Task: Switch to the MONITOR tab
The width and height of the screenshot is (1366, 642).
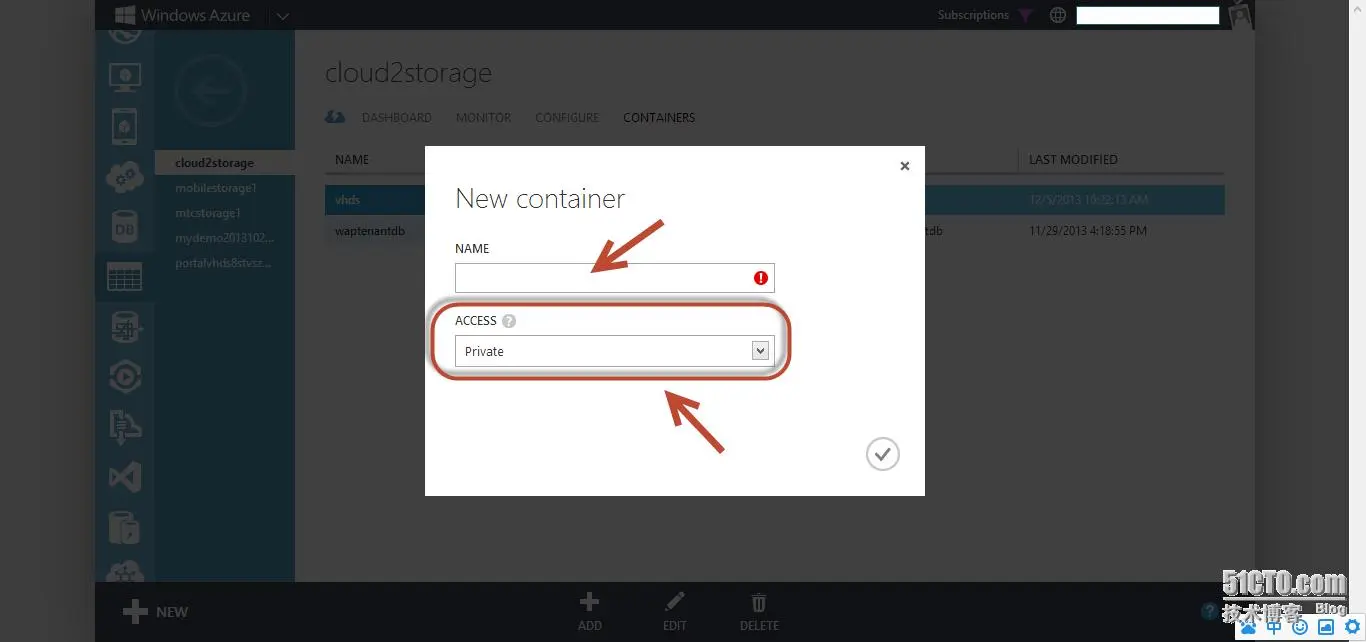Action: (483, 118)
